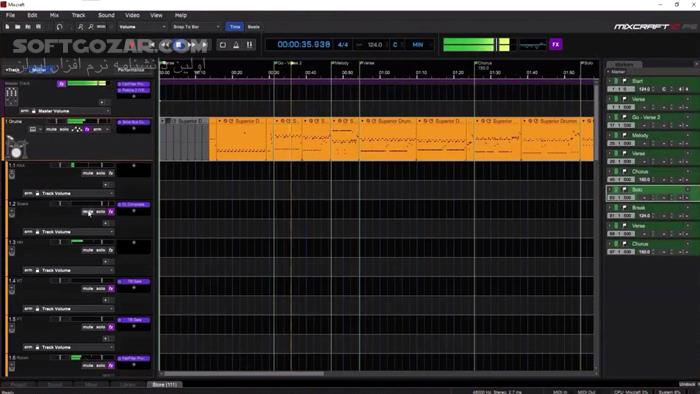Click the master tuner display icon
700x394 pixels.
533,45
